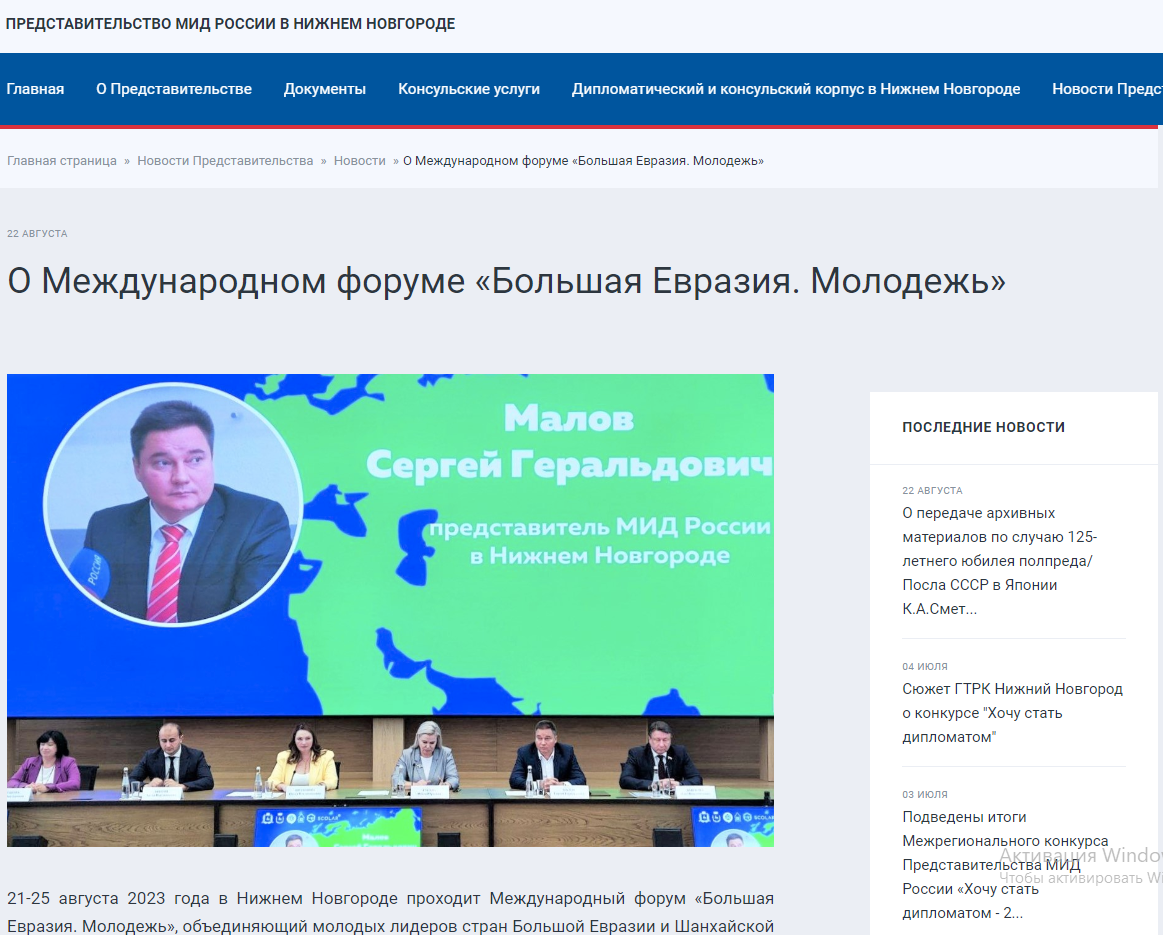Screen dimensions: 1163x935
Task: Click the ПОСЛЕДНИЕ НОВОСТИ sidebar heading
Action: [984, 427]
